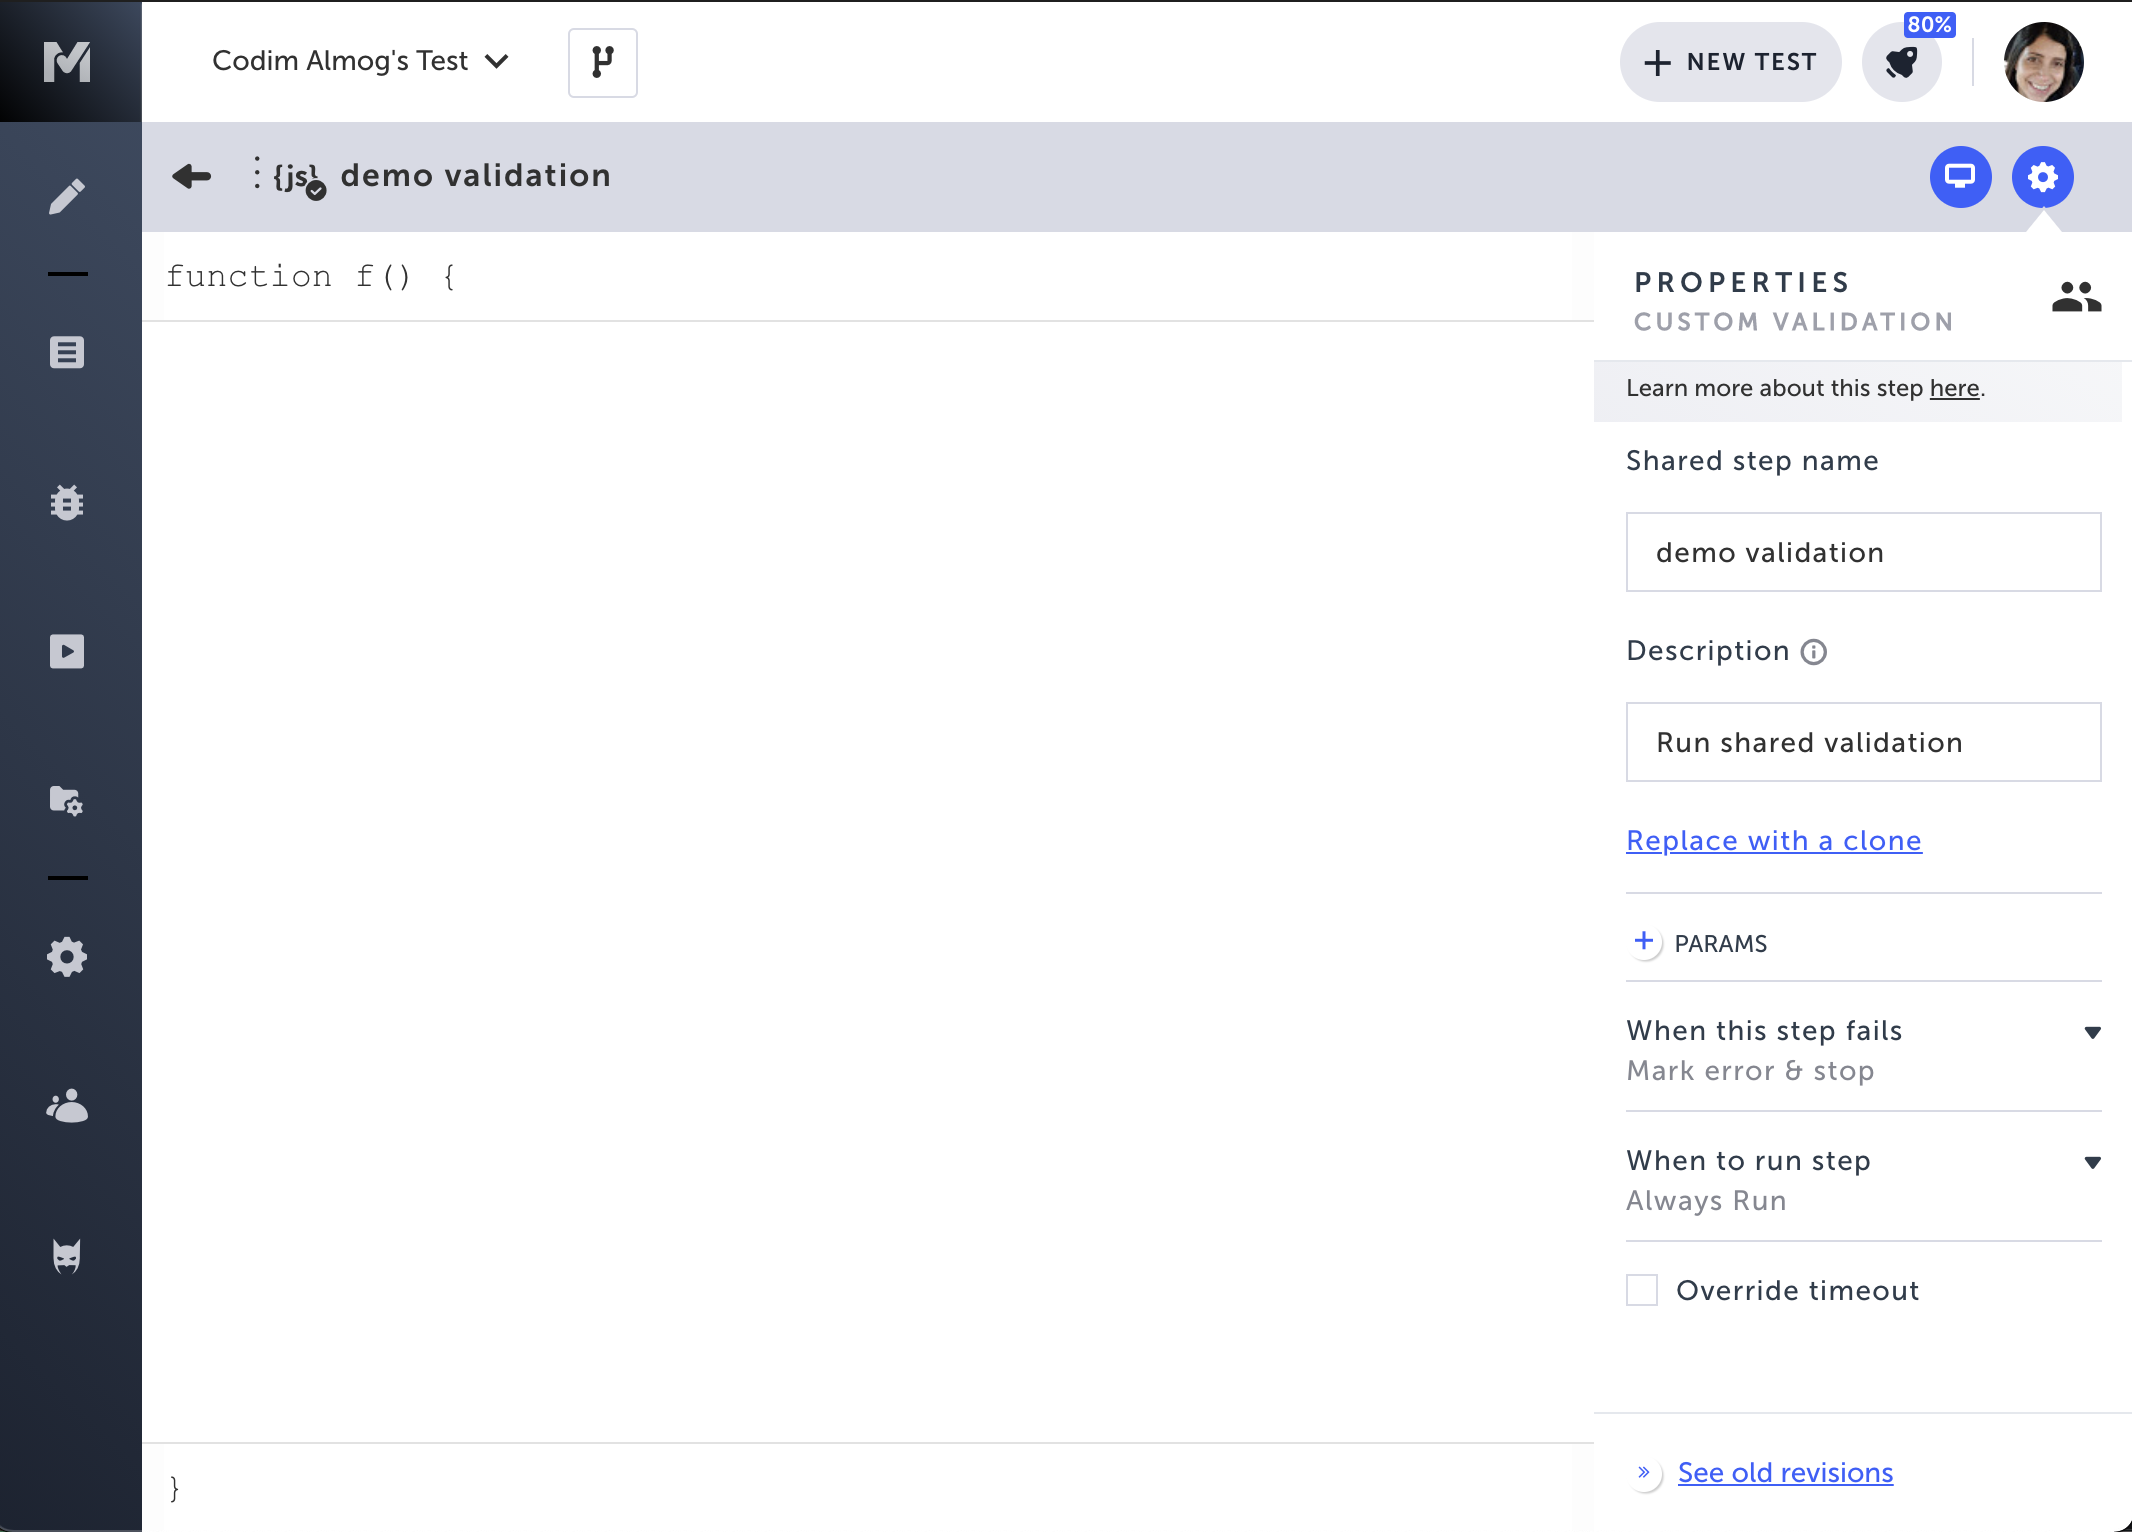Click the 'function f() {' code line

pyautogui.click(x=310, y=277)
